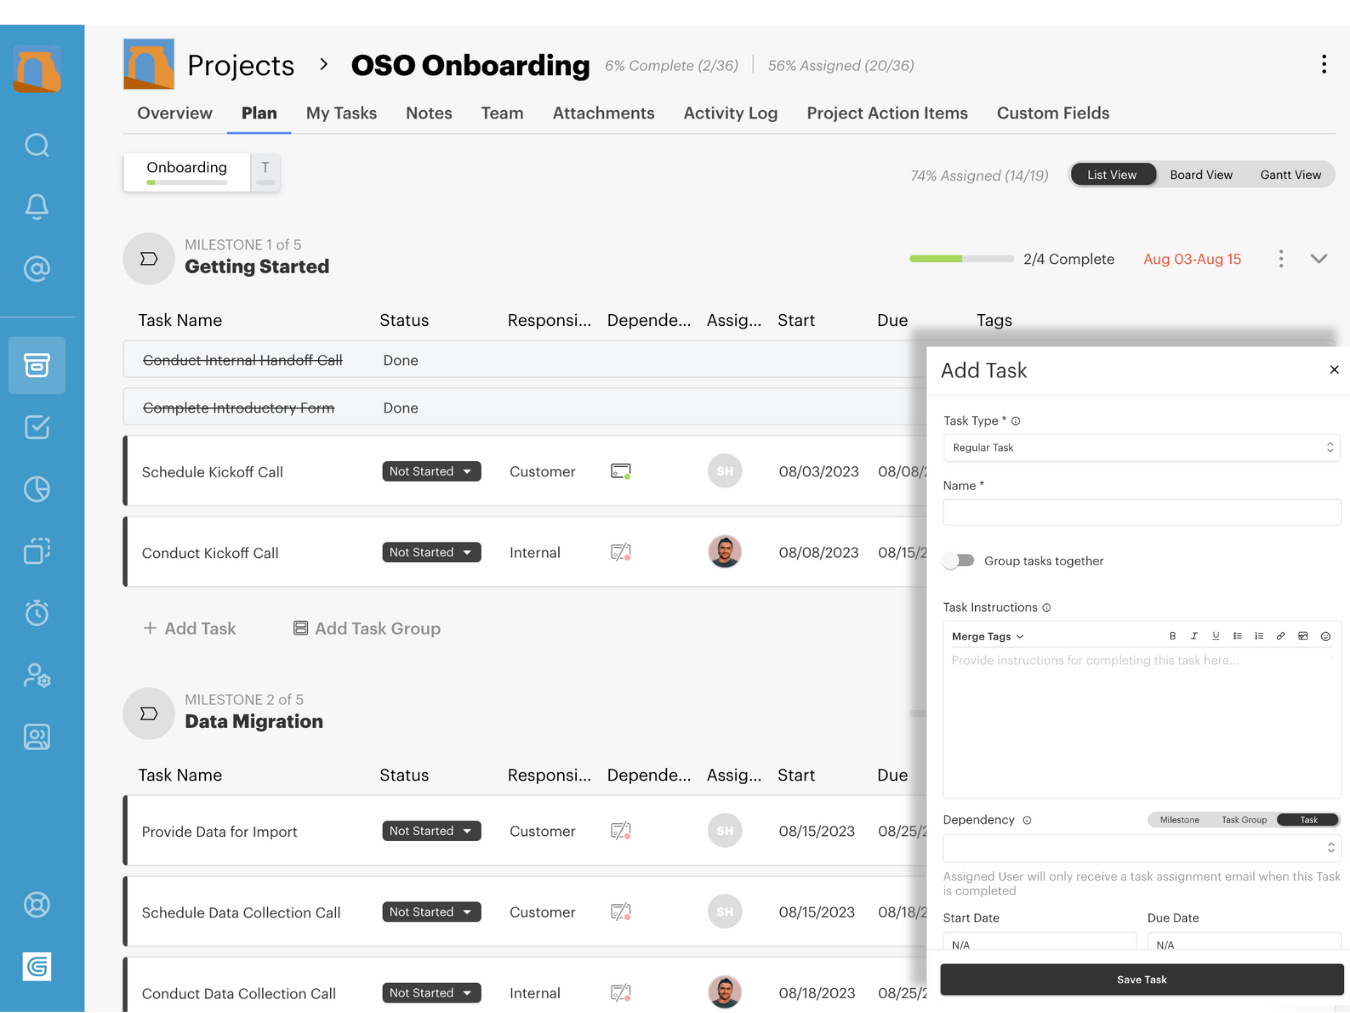The width and height of the screenshot is (1350, 1013).
Task: Collapse the Getting Started milestone
Action: pyautogui.click(x=1318, y=258)
